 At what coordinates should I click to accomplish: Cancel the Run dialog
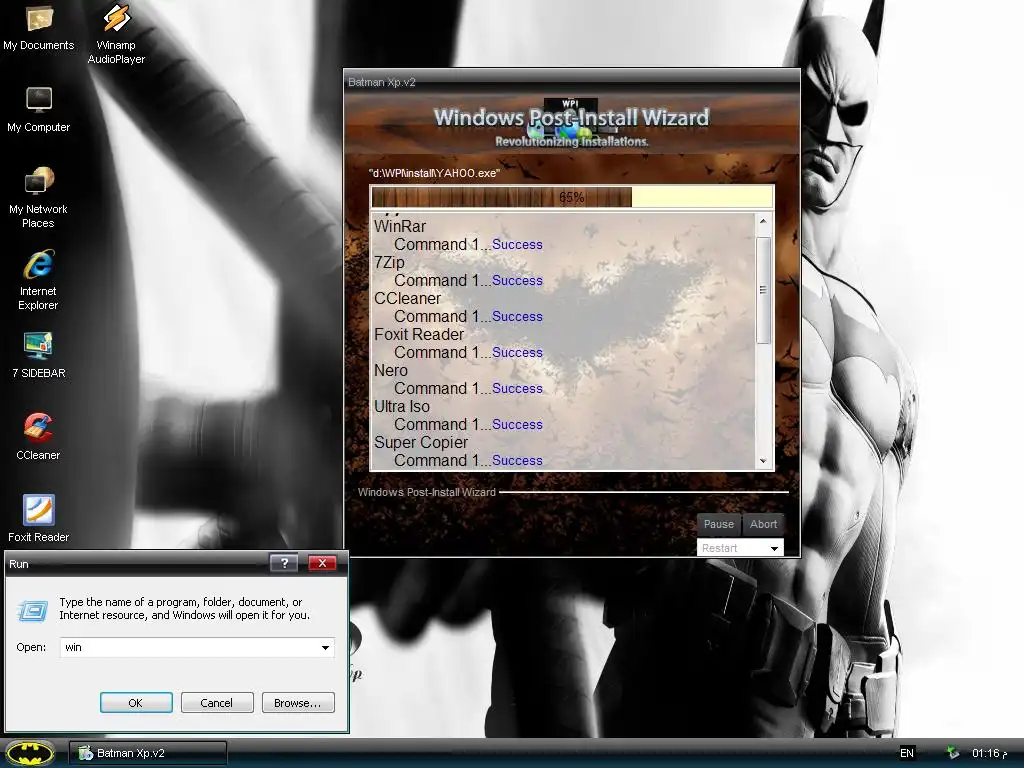coord(217,703)
